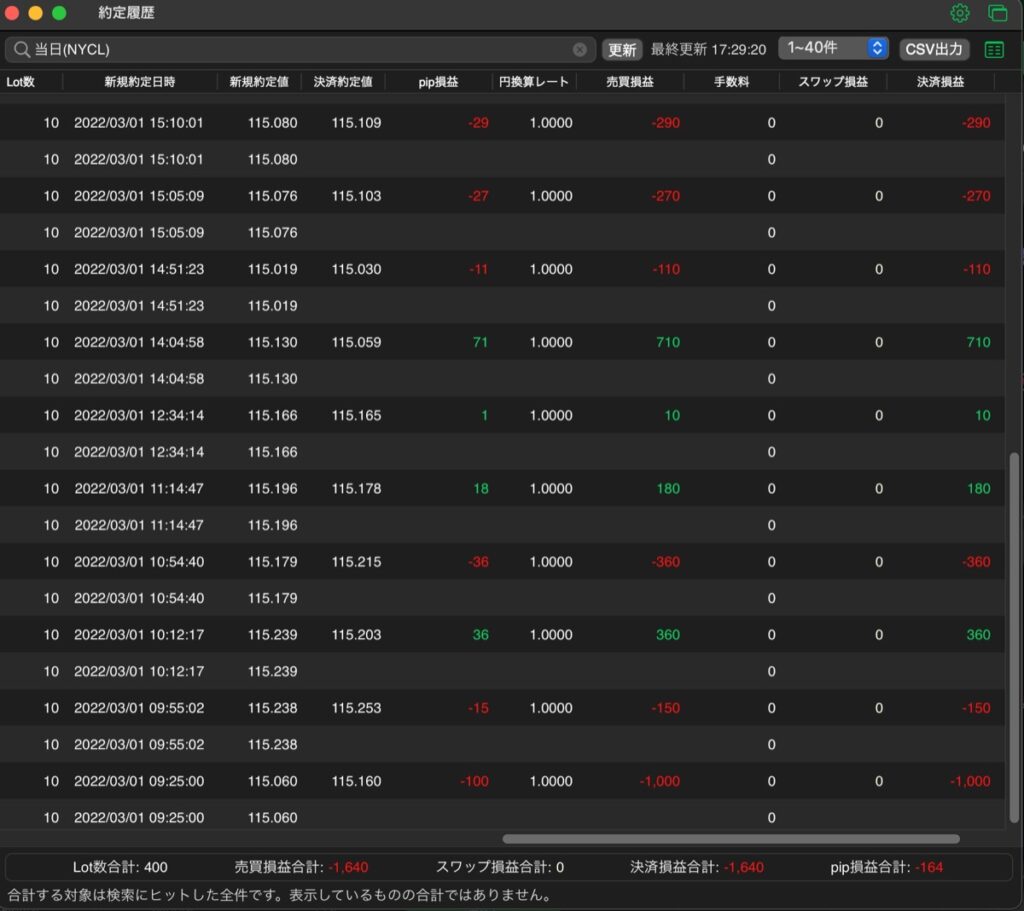The image size is (1024, 911).
Task: Click the Lot数 column header
Action: tap(20, 82)
